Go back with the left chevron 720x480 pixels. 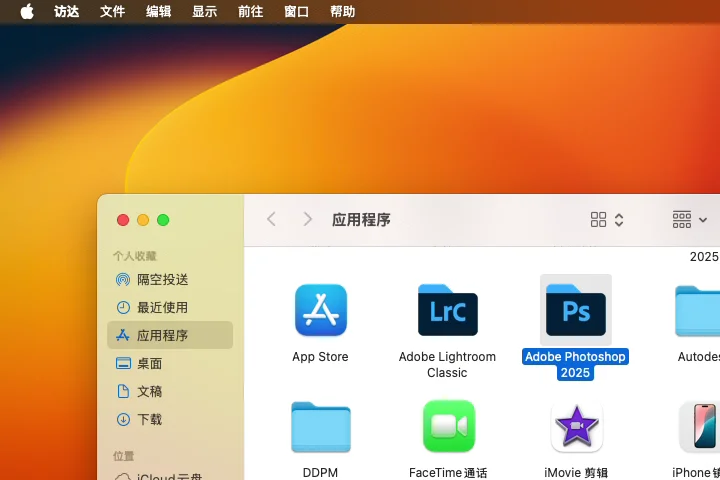271,219
